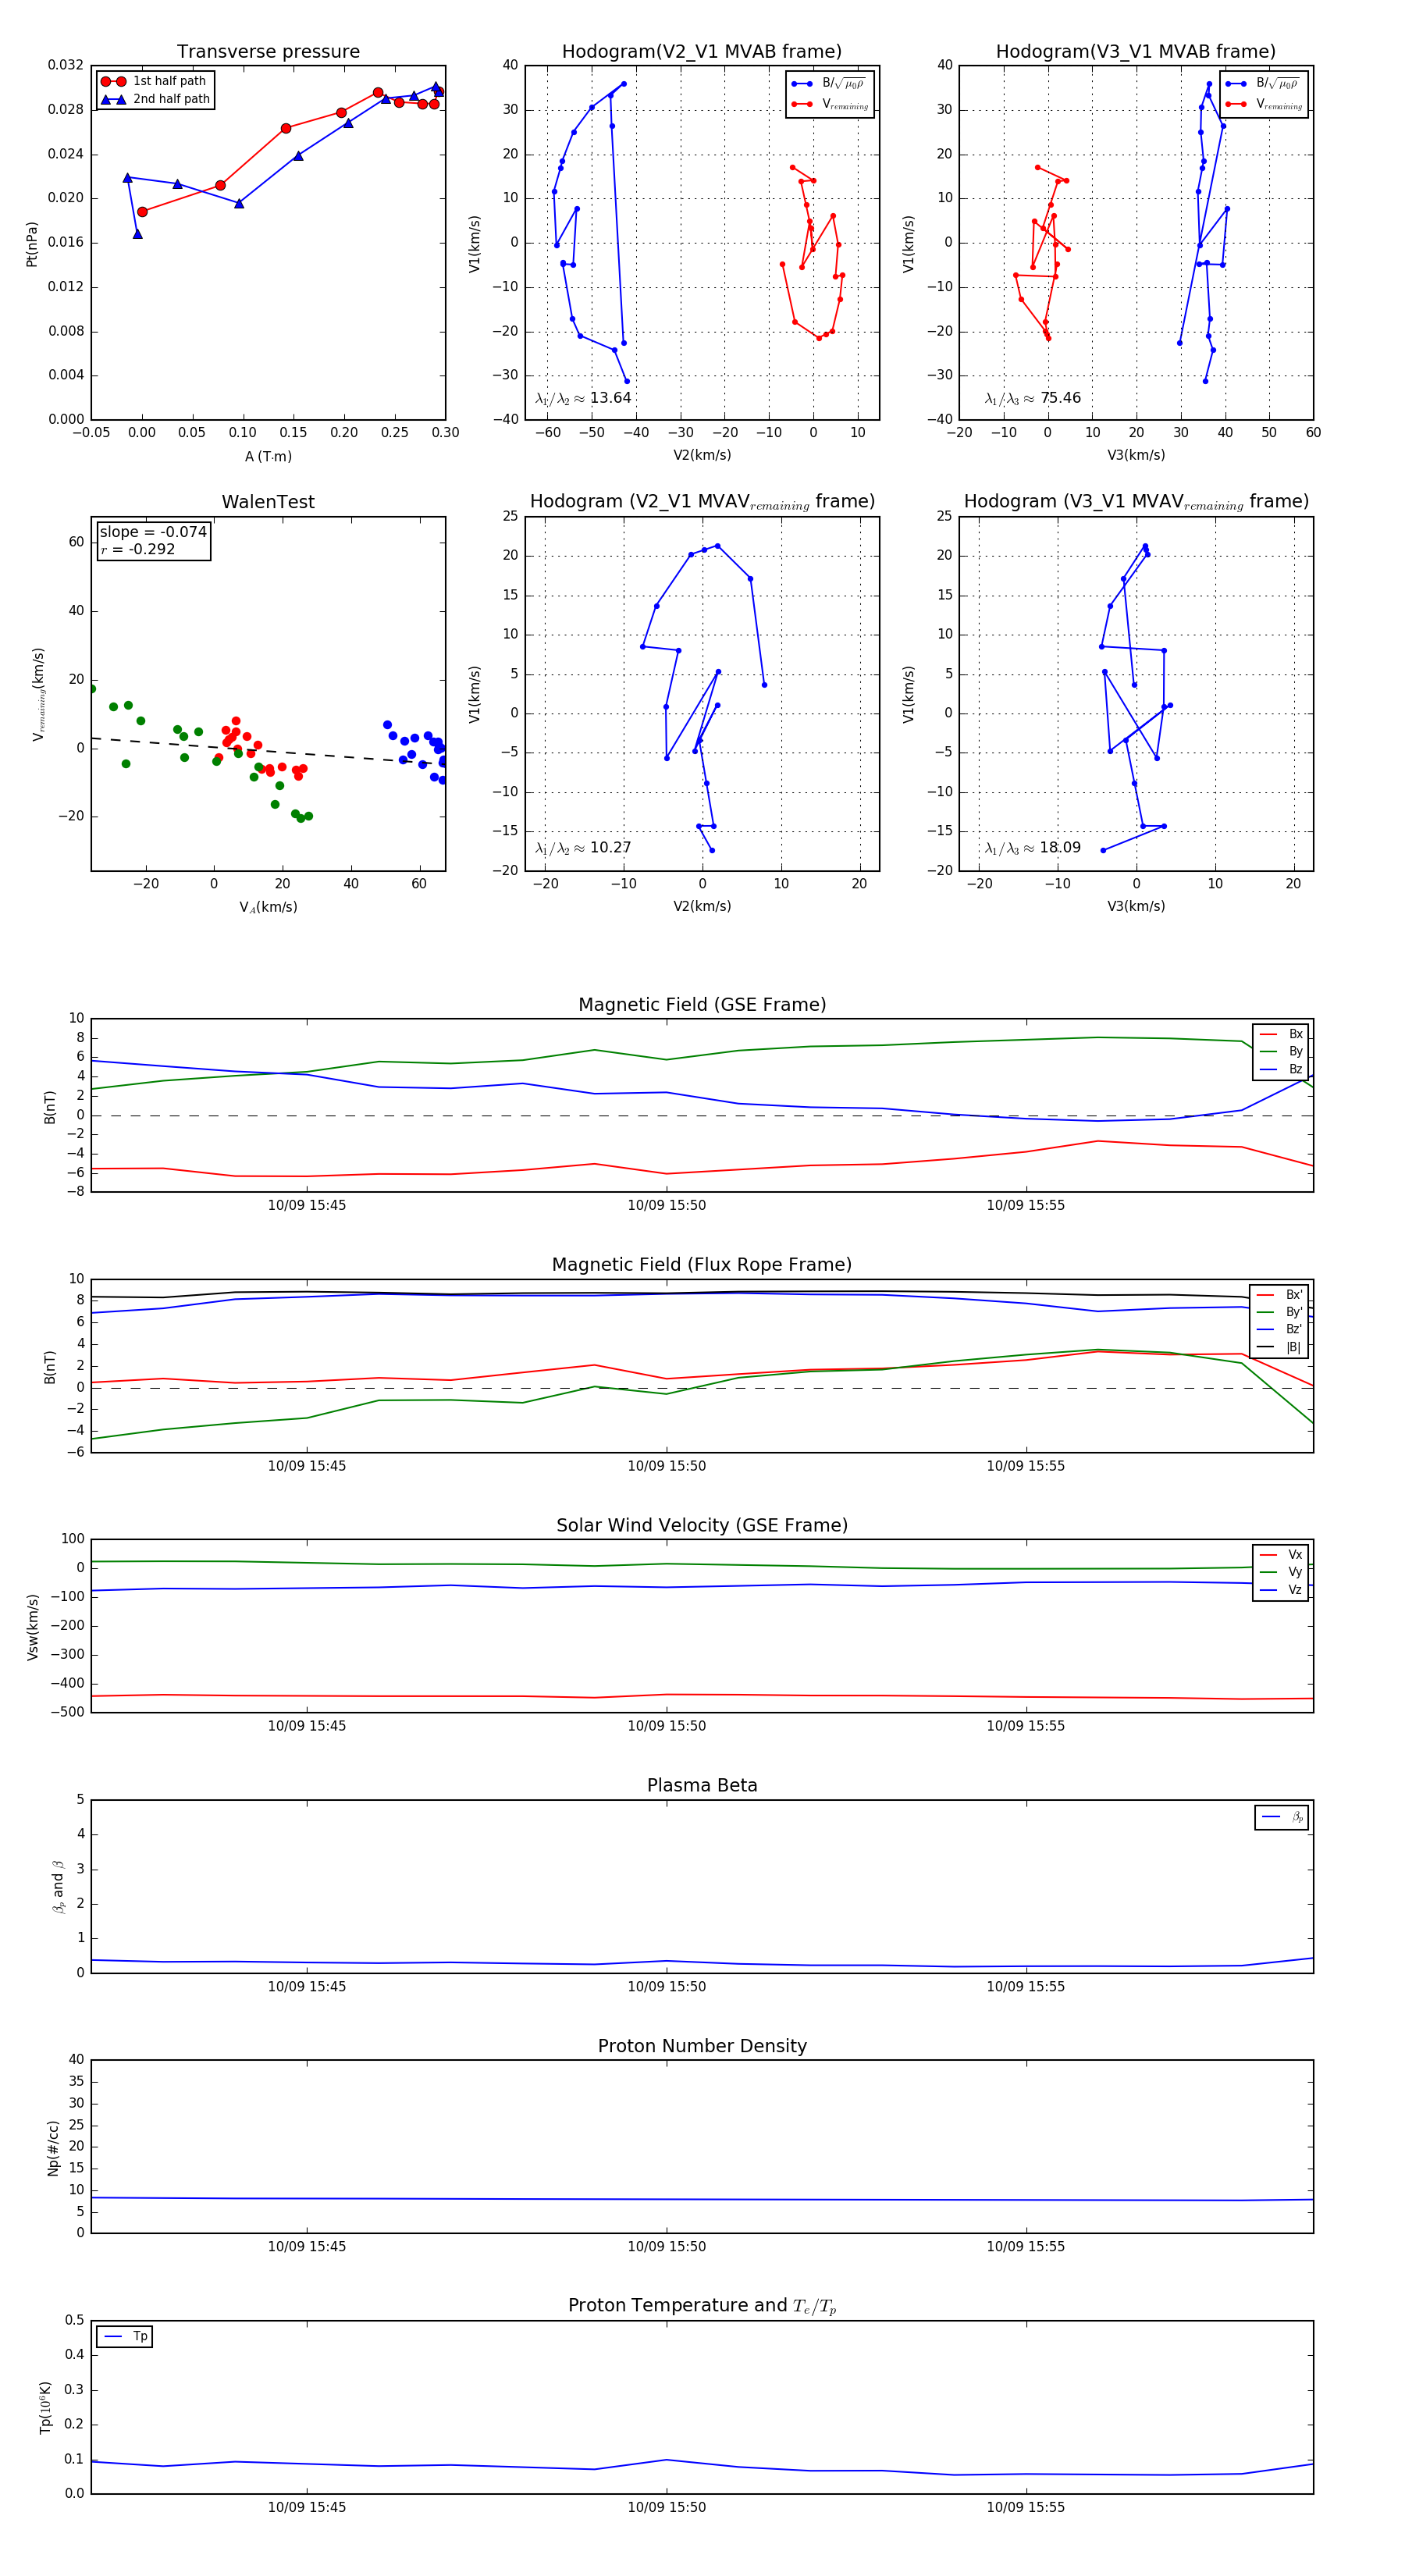Click the λ1/λ2 ≈ 10.27 annotation
Image resolution: width=1405 pixels, height=2576 pixels.
coord(584,848)
